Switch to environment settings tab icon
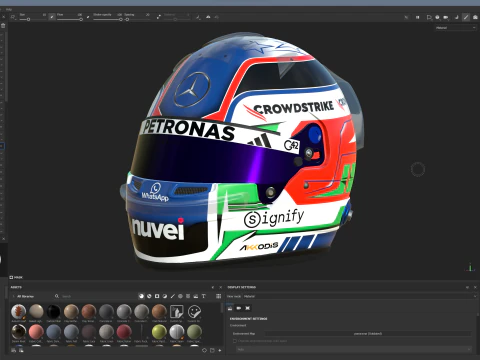480x360 pixels. 230,308
